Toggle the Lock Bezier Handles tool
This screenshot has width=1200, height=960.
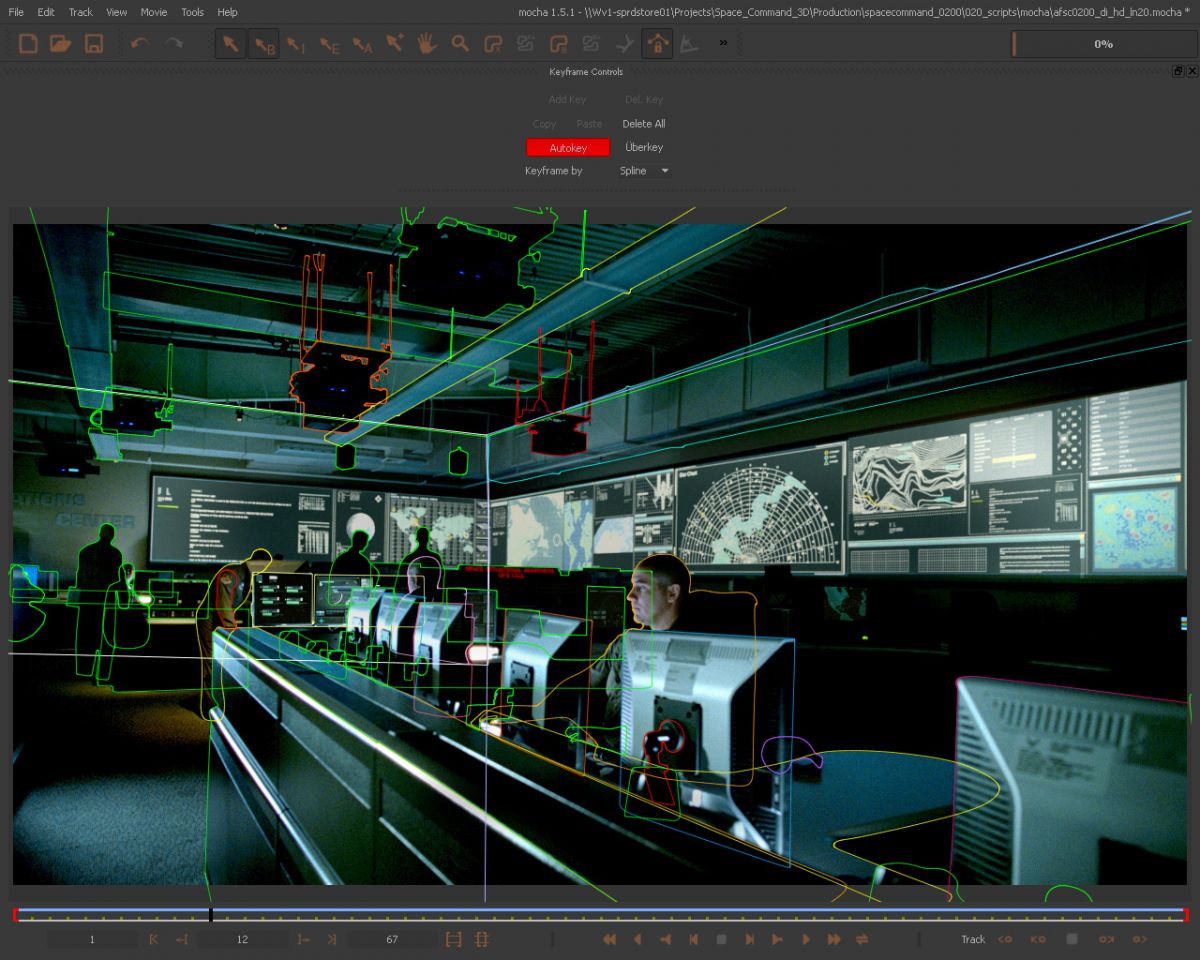click(x=657, y=44)
